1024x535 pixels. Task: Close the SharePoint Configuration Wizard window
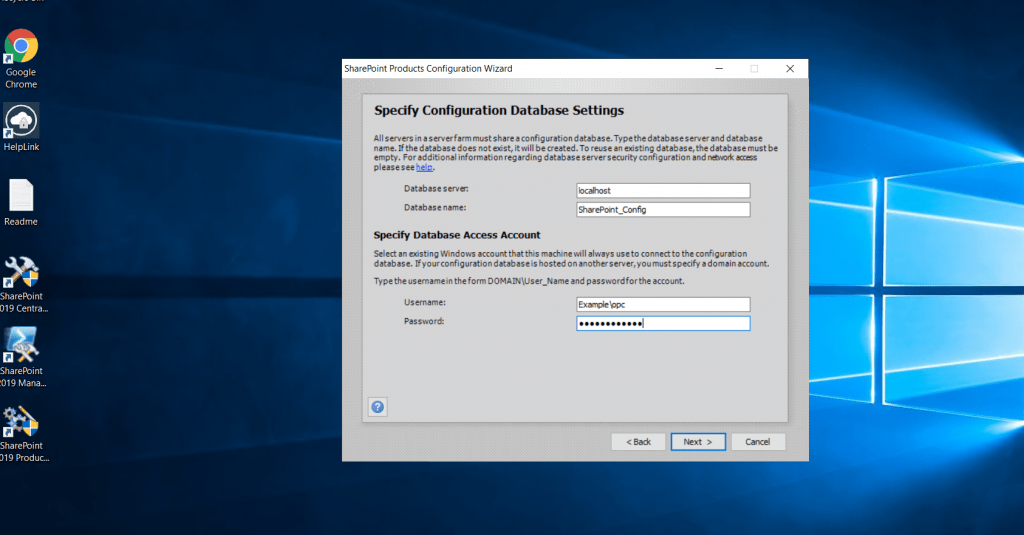[x=790, y=69]
